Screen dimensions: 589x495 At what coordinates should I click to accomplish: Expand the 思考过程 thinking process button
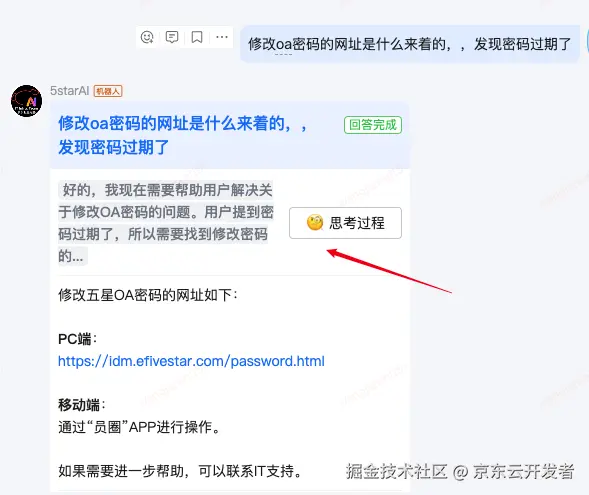(x=345, y=223)
